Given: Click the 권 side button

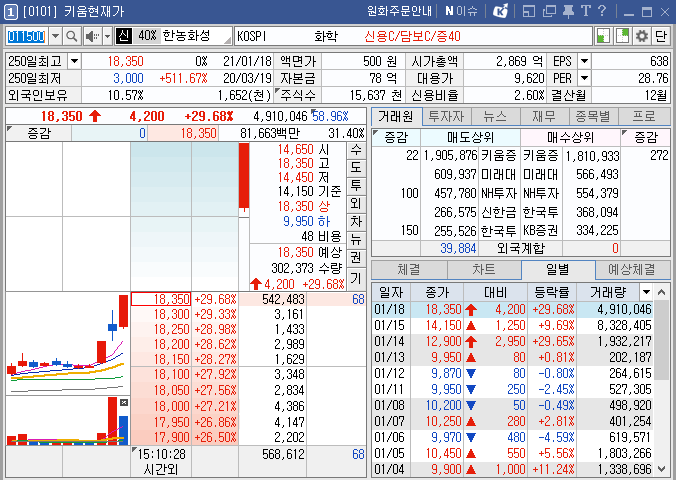Looking at the screenshot, I should tap(356, 257).
